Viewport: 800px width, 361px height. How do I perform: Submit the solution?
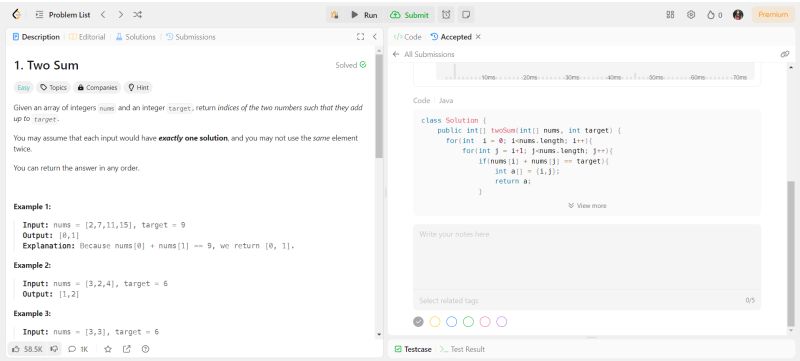pyautogui.click(x=409, y=15)
